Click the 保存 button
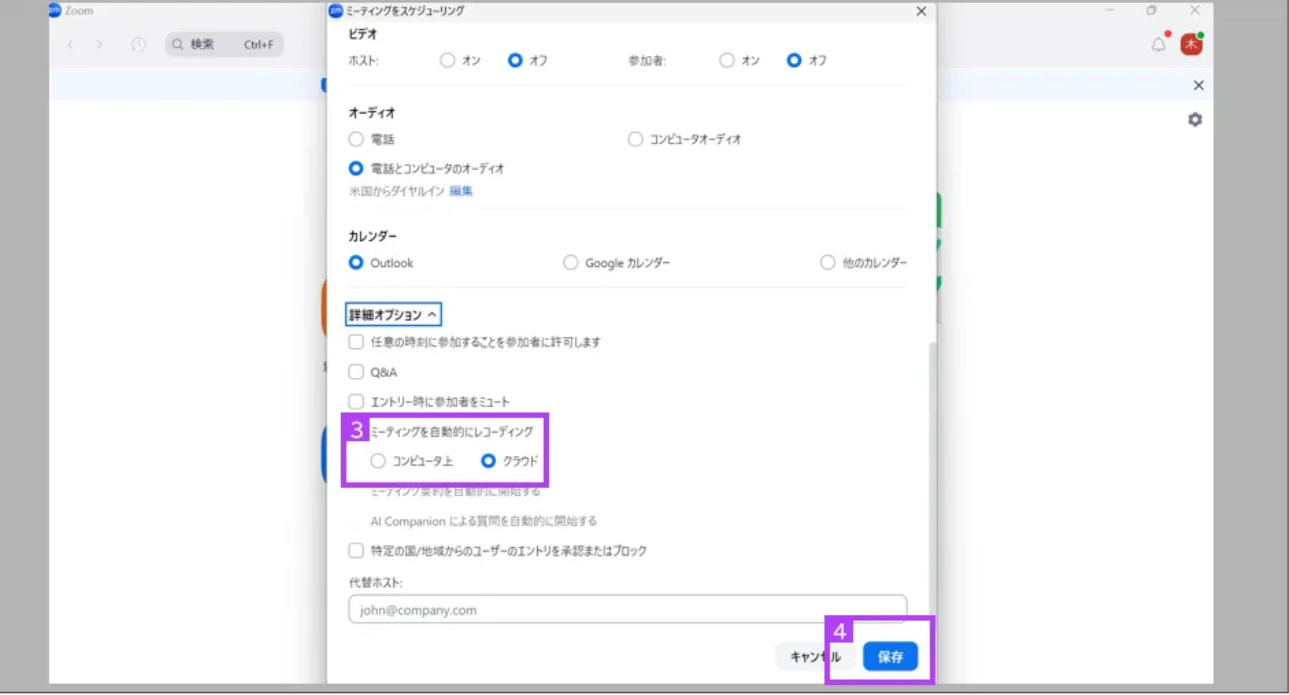The width and height of the screenshot is (1289, 695). [890, 656]
